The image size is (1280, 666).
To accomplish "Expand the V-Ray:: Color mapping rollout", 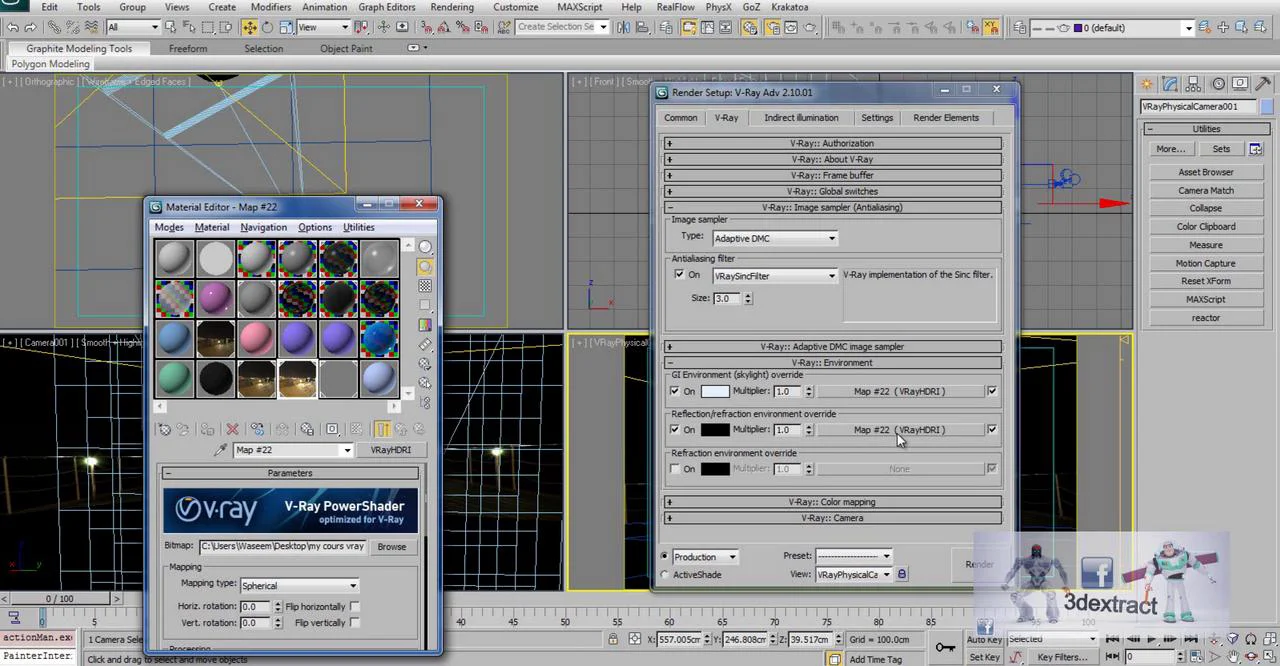I will click(x=832, y=502).
